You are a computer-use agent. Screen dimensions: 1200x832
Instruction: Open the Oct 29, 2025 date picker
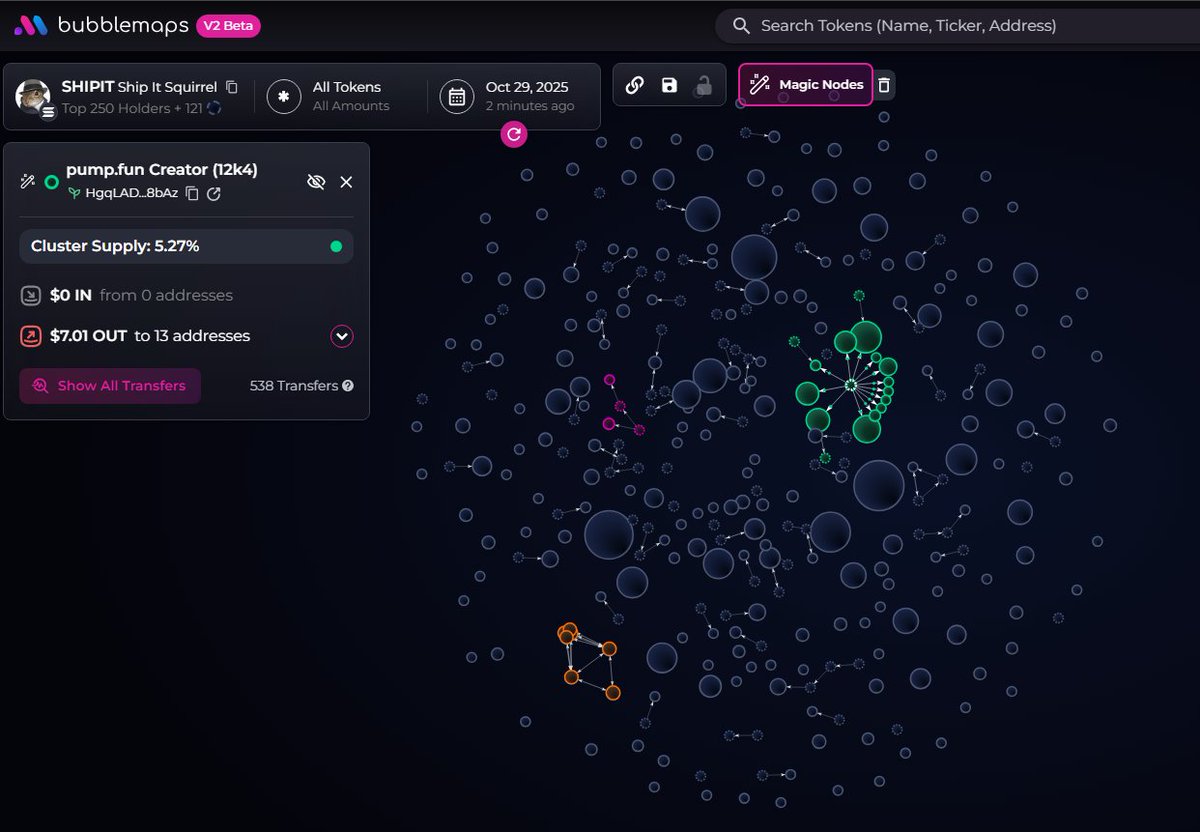(x=512, y=96)
